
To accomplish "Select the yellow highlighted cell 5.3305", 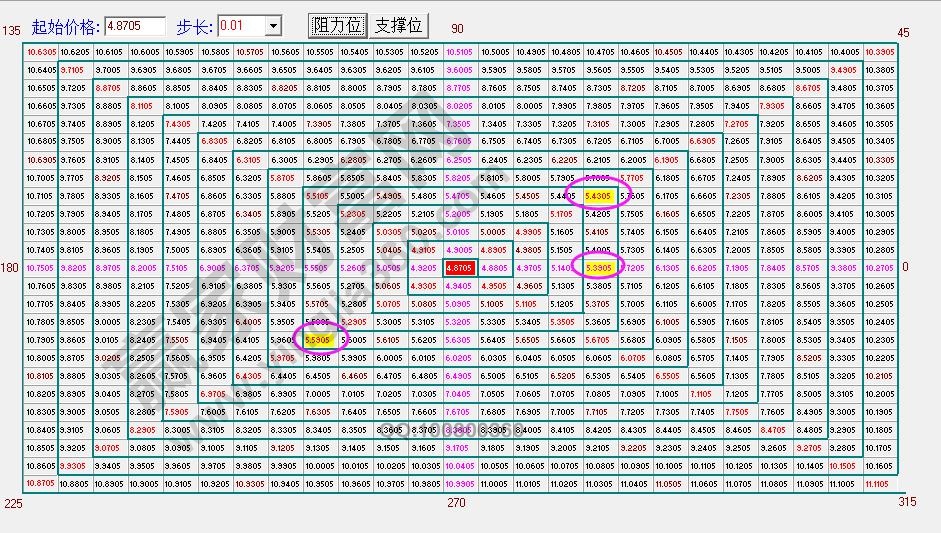I will pyautogui.click(x=599, y=268).
